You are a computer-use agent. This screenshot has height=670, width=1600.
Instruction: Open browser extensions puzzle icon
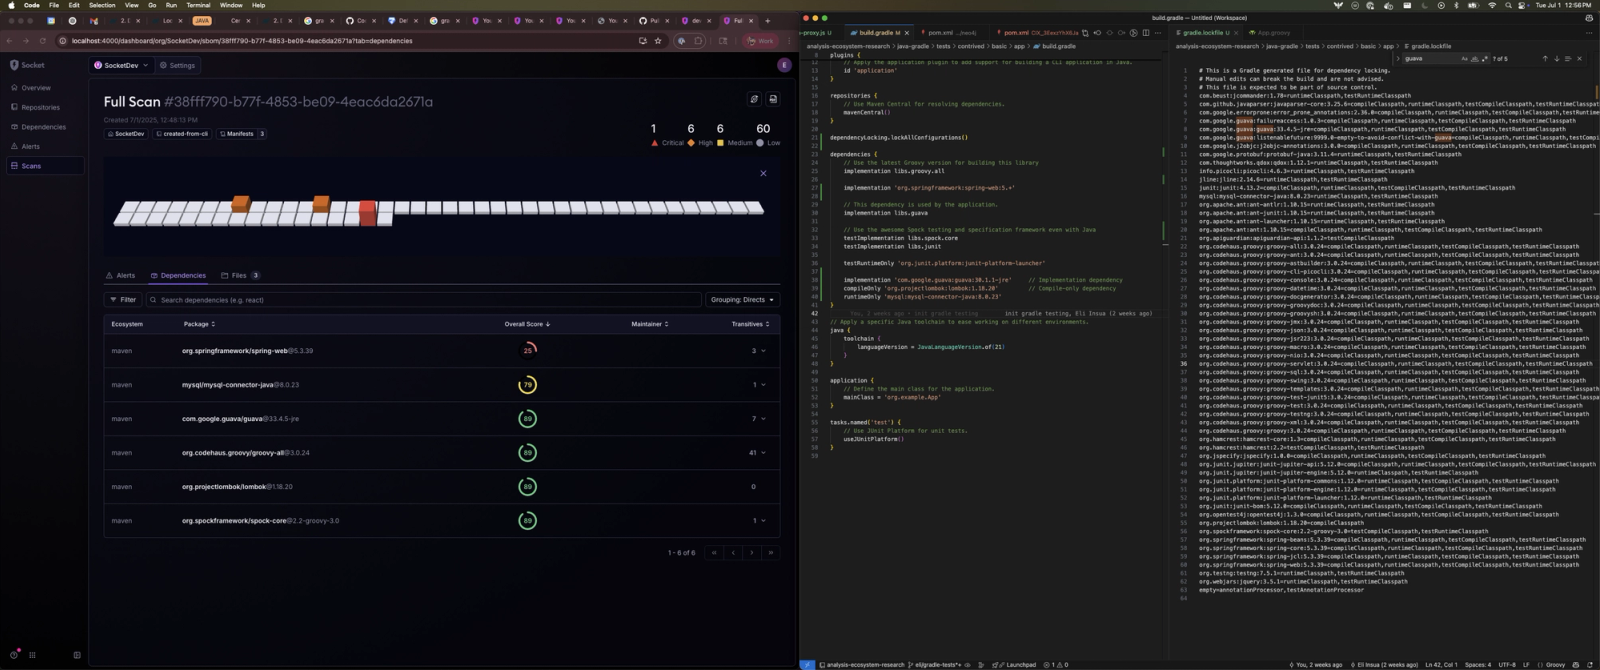698,41
